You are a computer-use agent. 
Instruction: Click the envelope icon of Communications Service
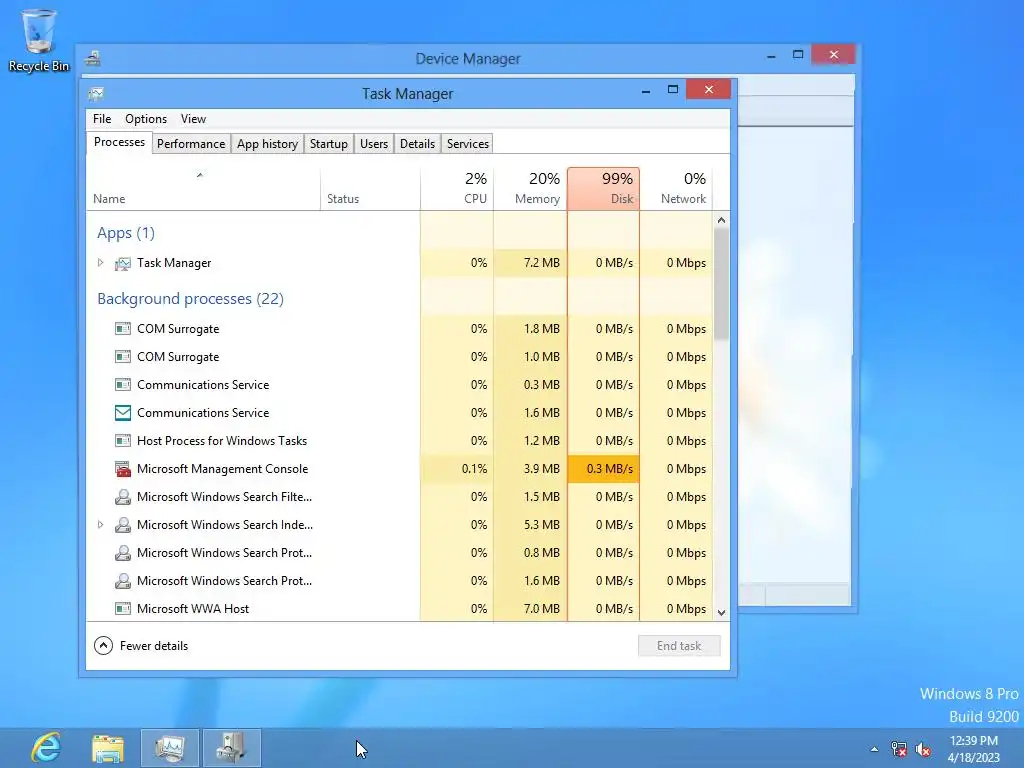point(123,413)
